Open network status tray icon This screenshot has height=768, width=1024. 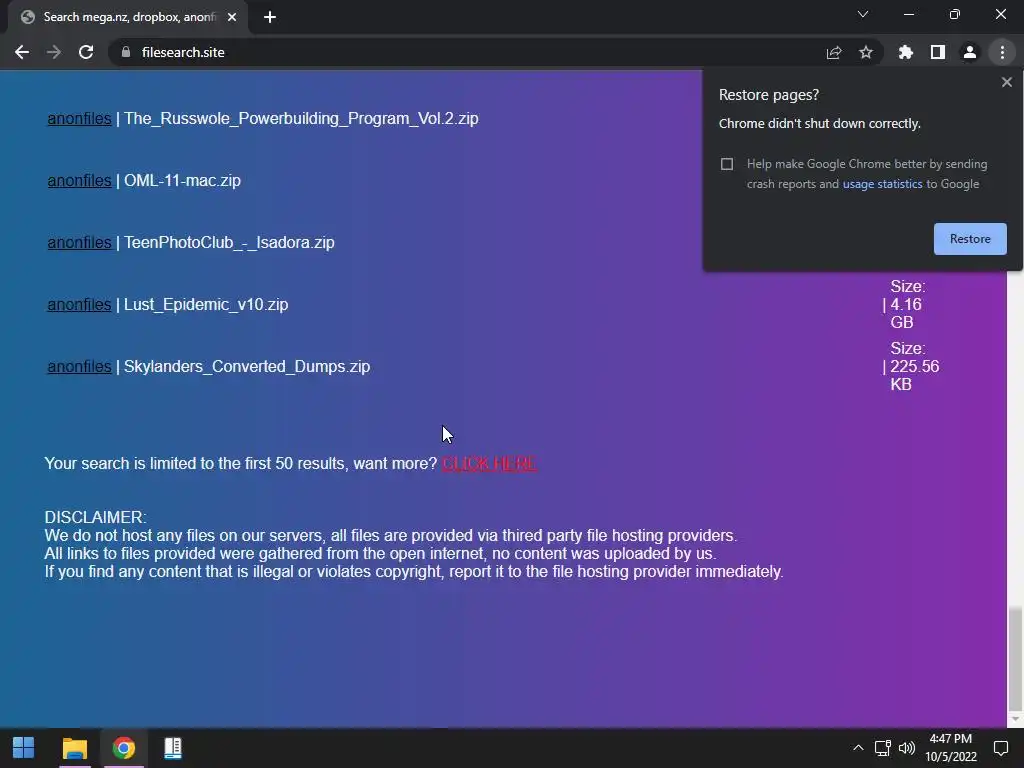click(x=882, y=748)
